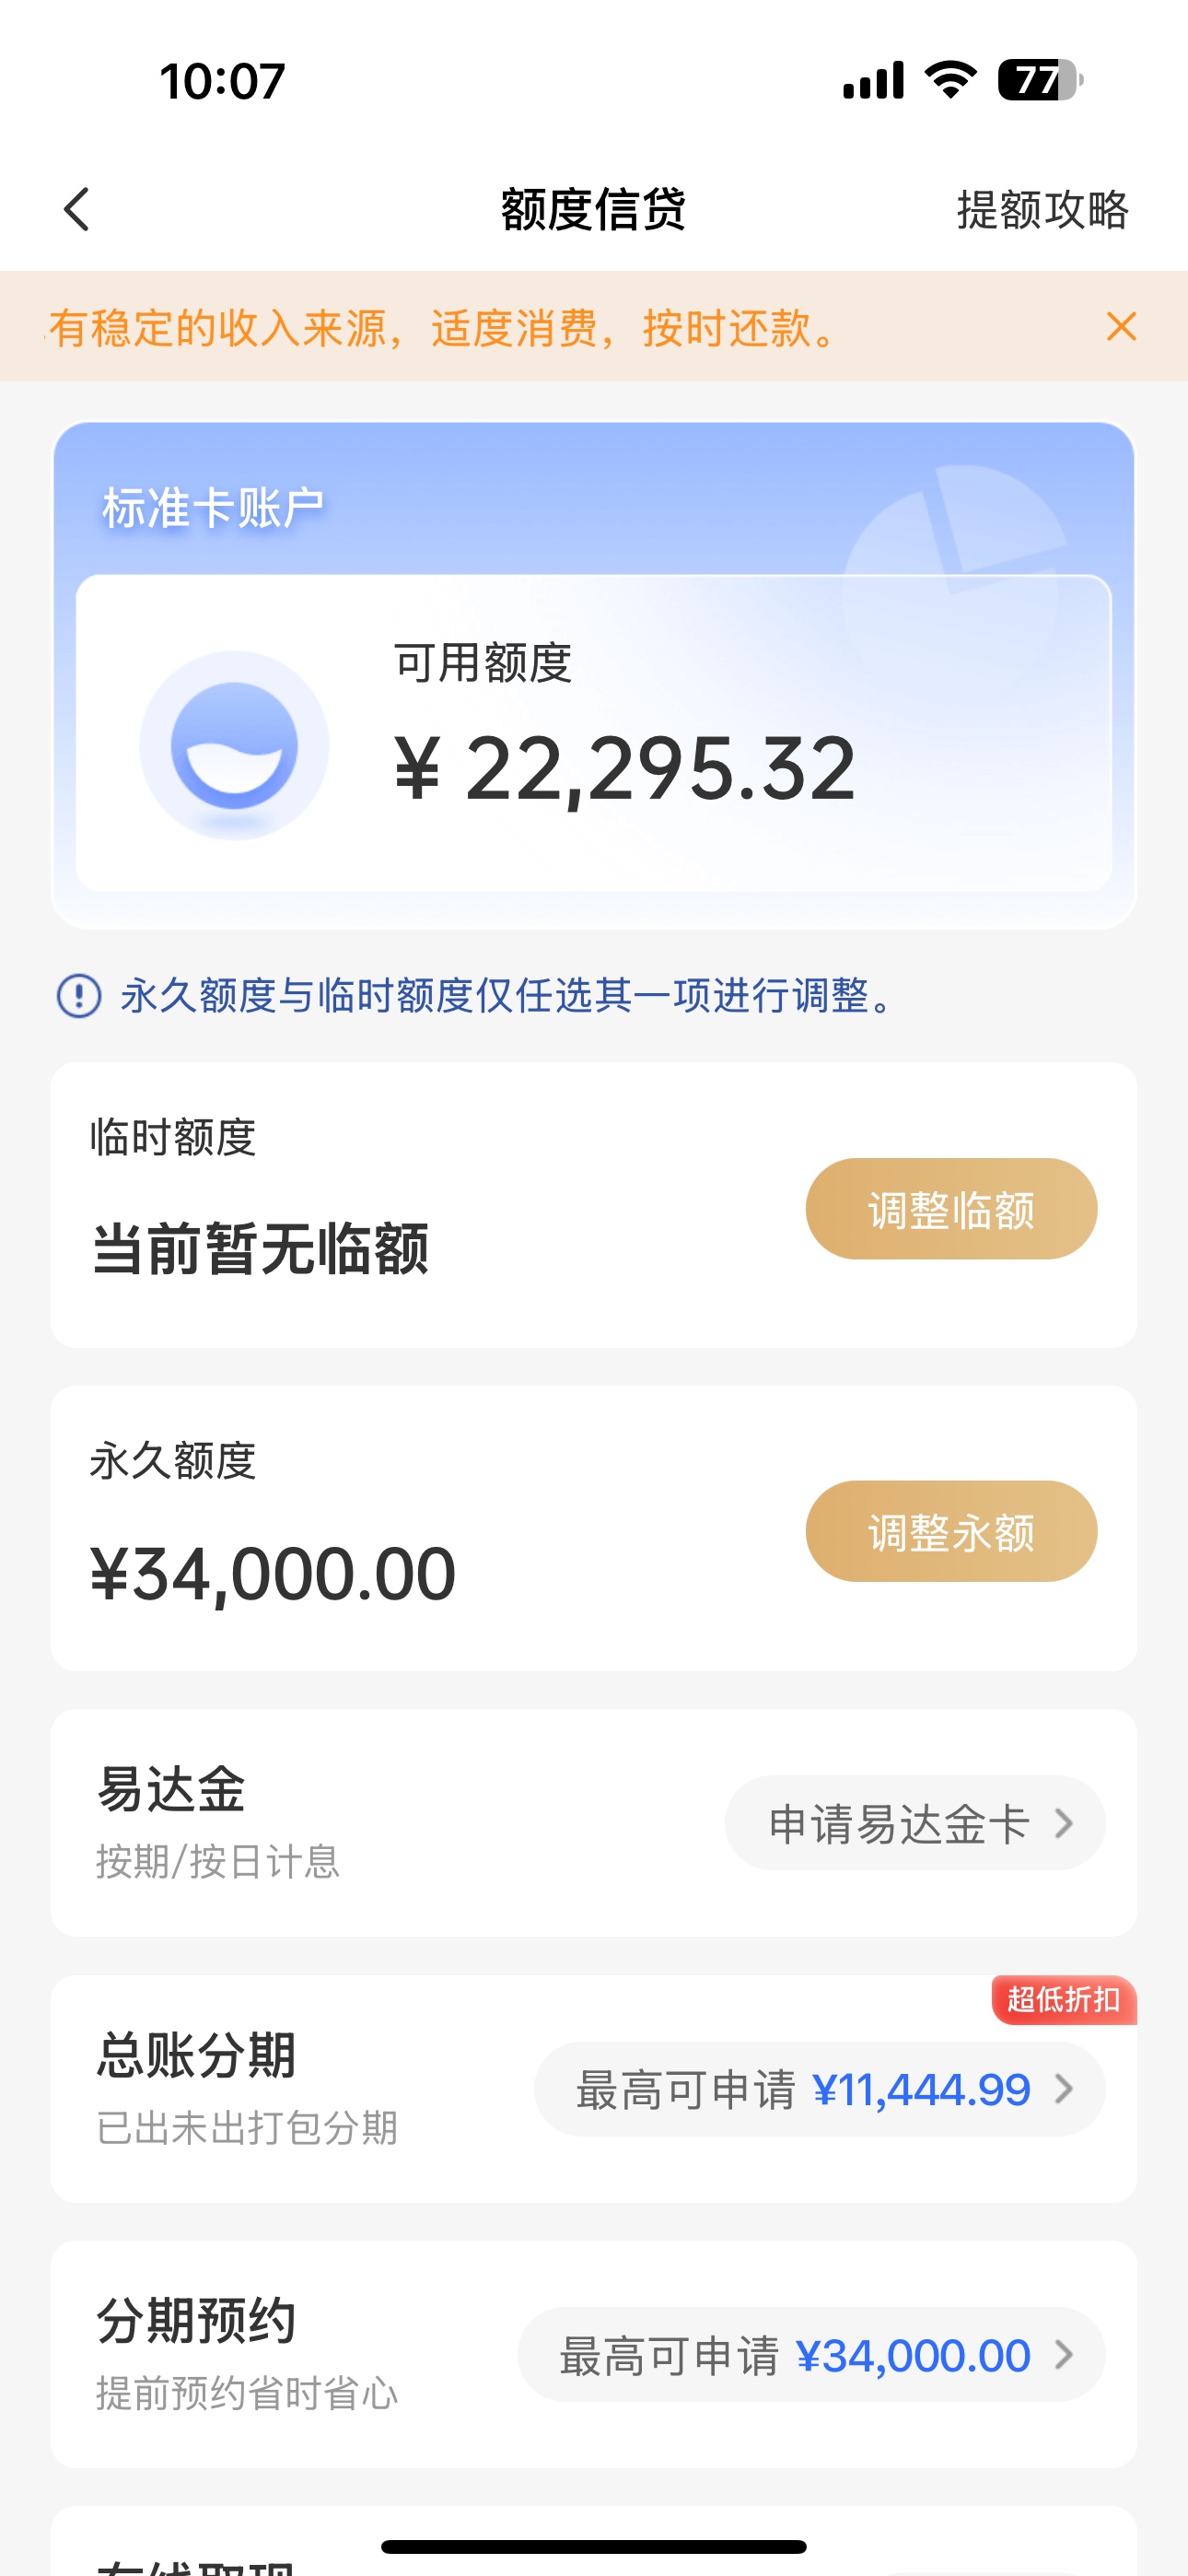This screenshot has height=2576, width=1188.
Task: Dismiss the orange notice banner
Action: pos(1121,326)
